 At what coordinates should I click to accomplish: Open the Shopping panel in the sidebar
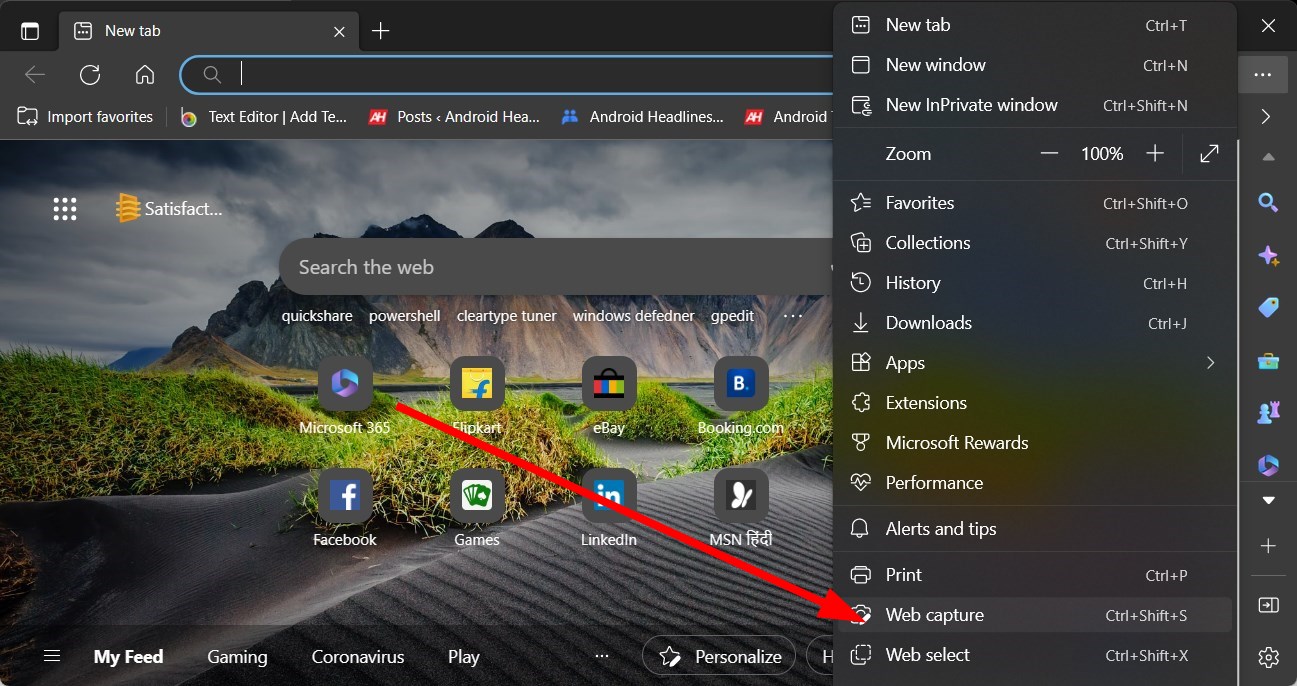pyautogui.click(x=1268, y=308)
